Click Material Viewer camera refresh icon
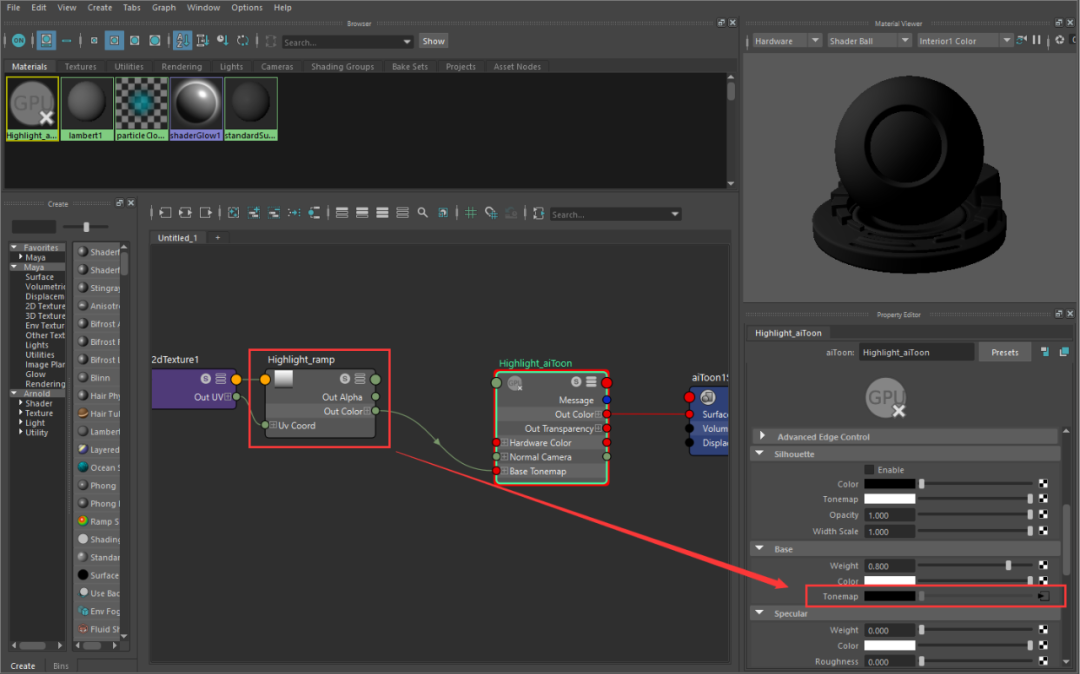 [1021, 40]
